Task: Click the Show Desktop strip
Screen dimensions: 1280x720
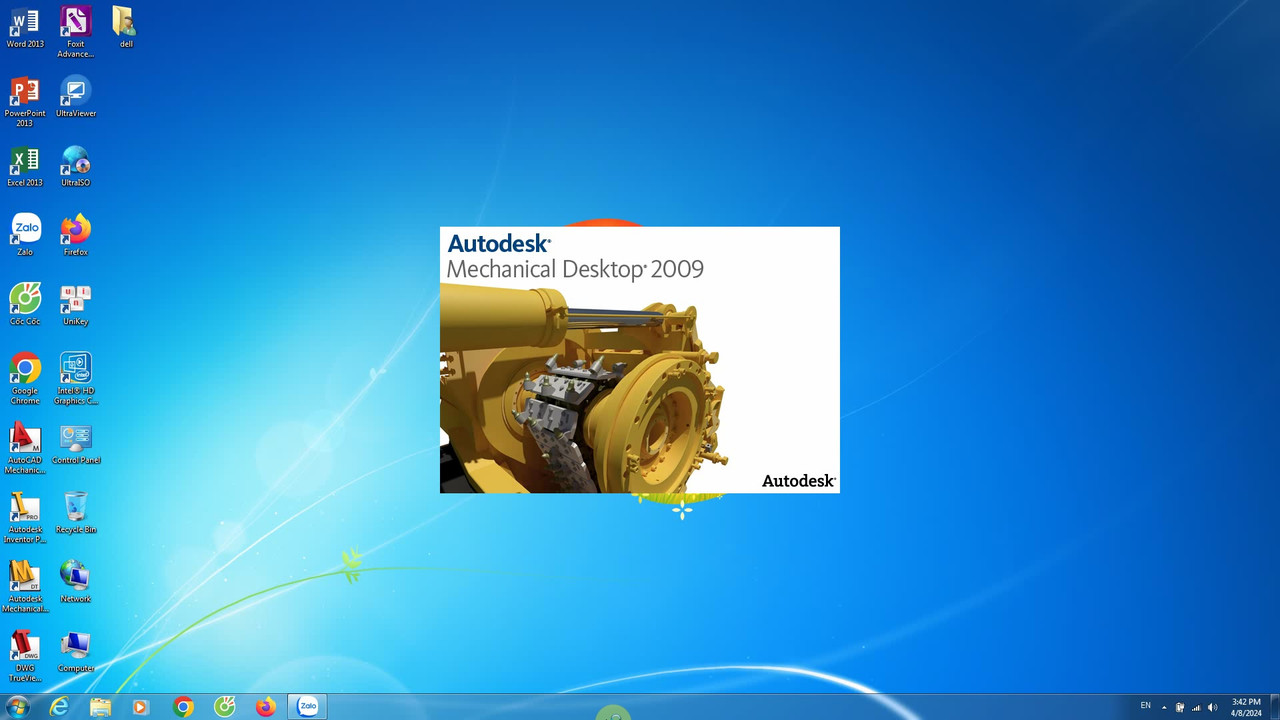Action: click(1274, 707)
